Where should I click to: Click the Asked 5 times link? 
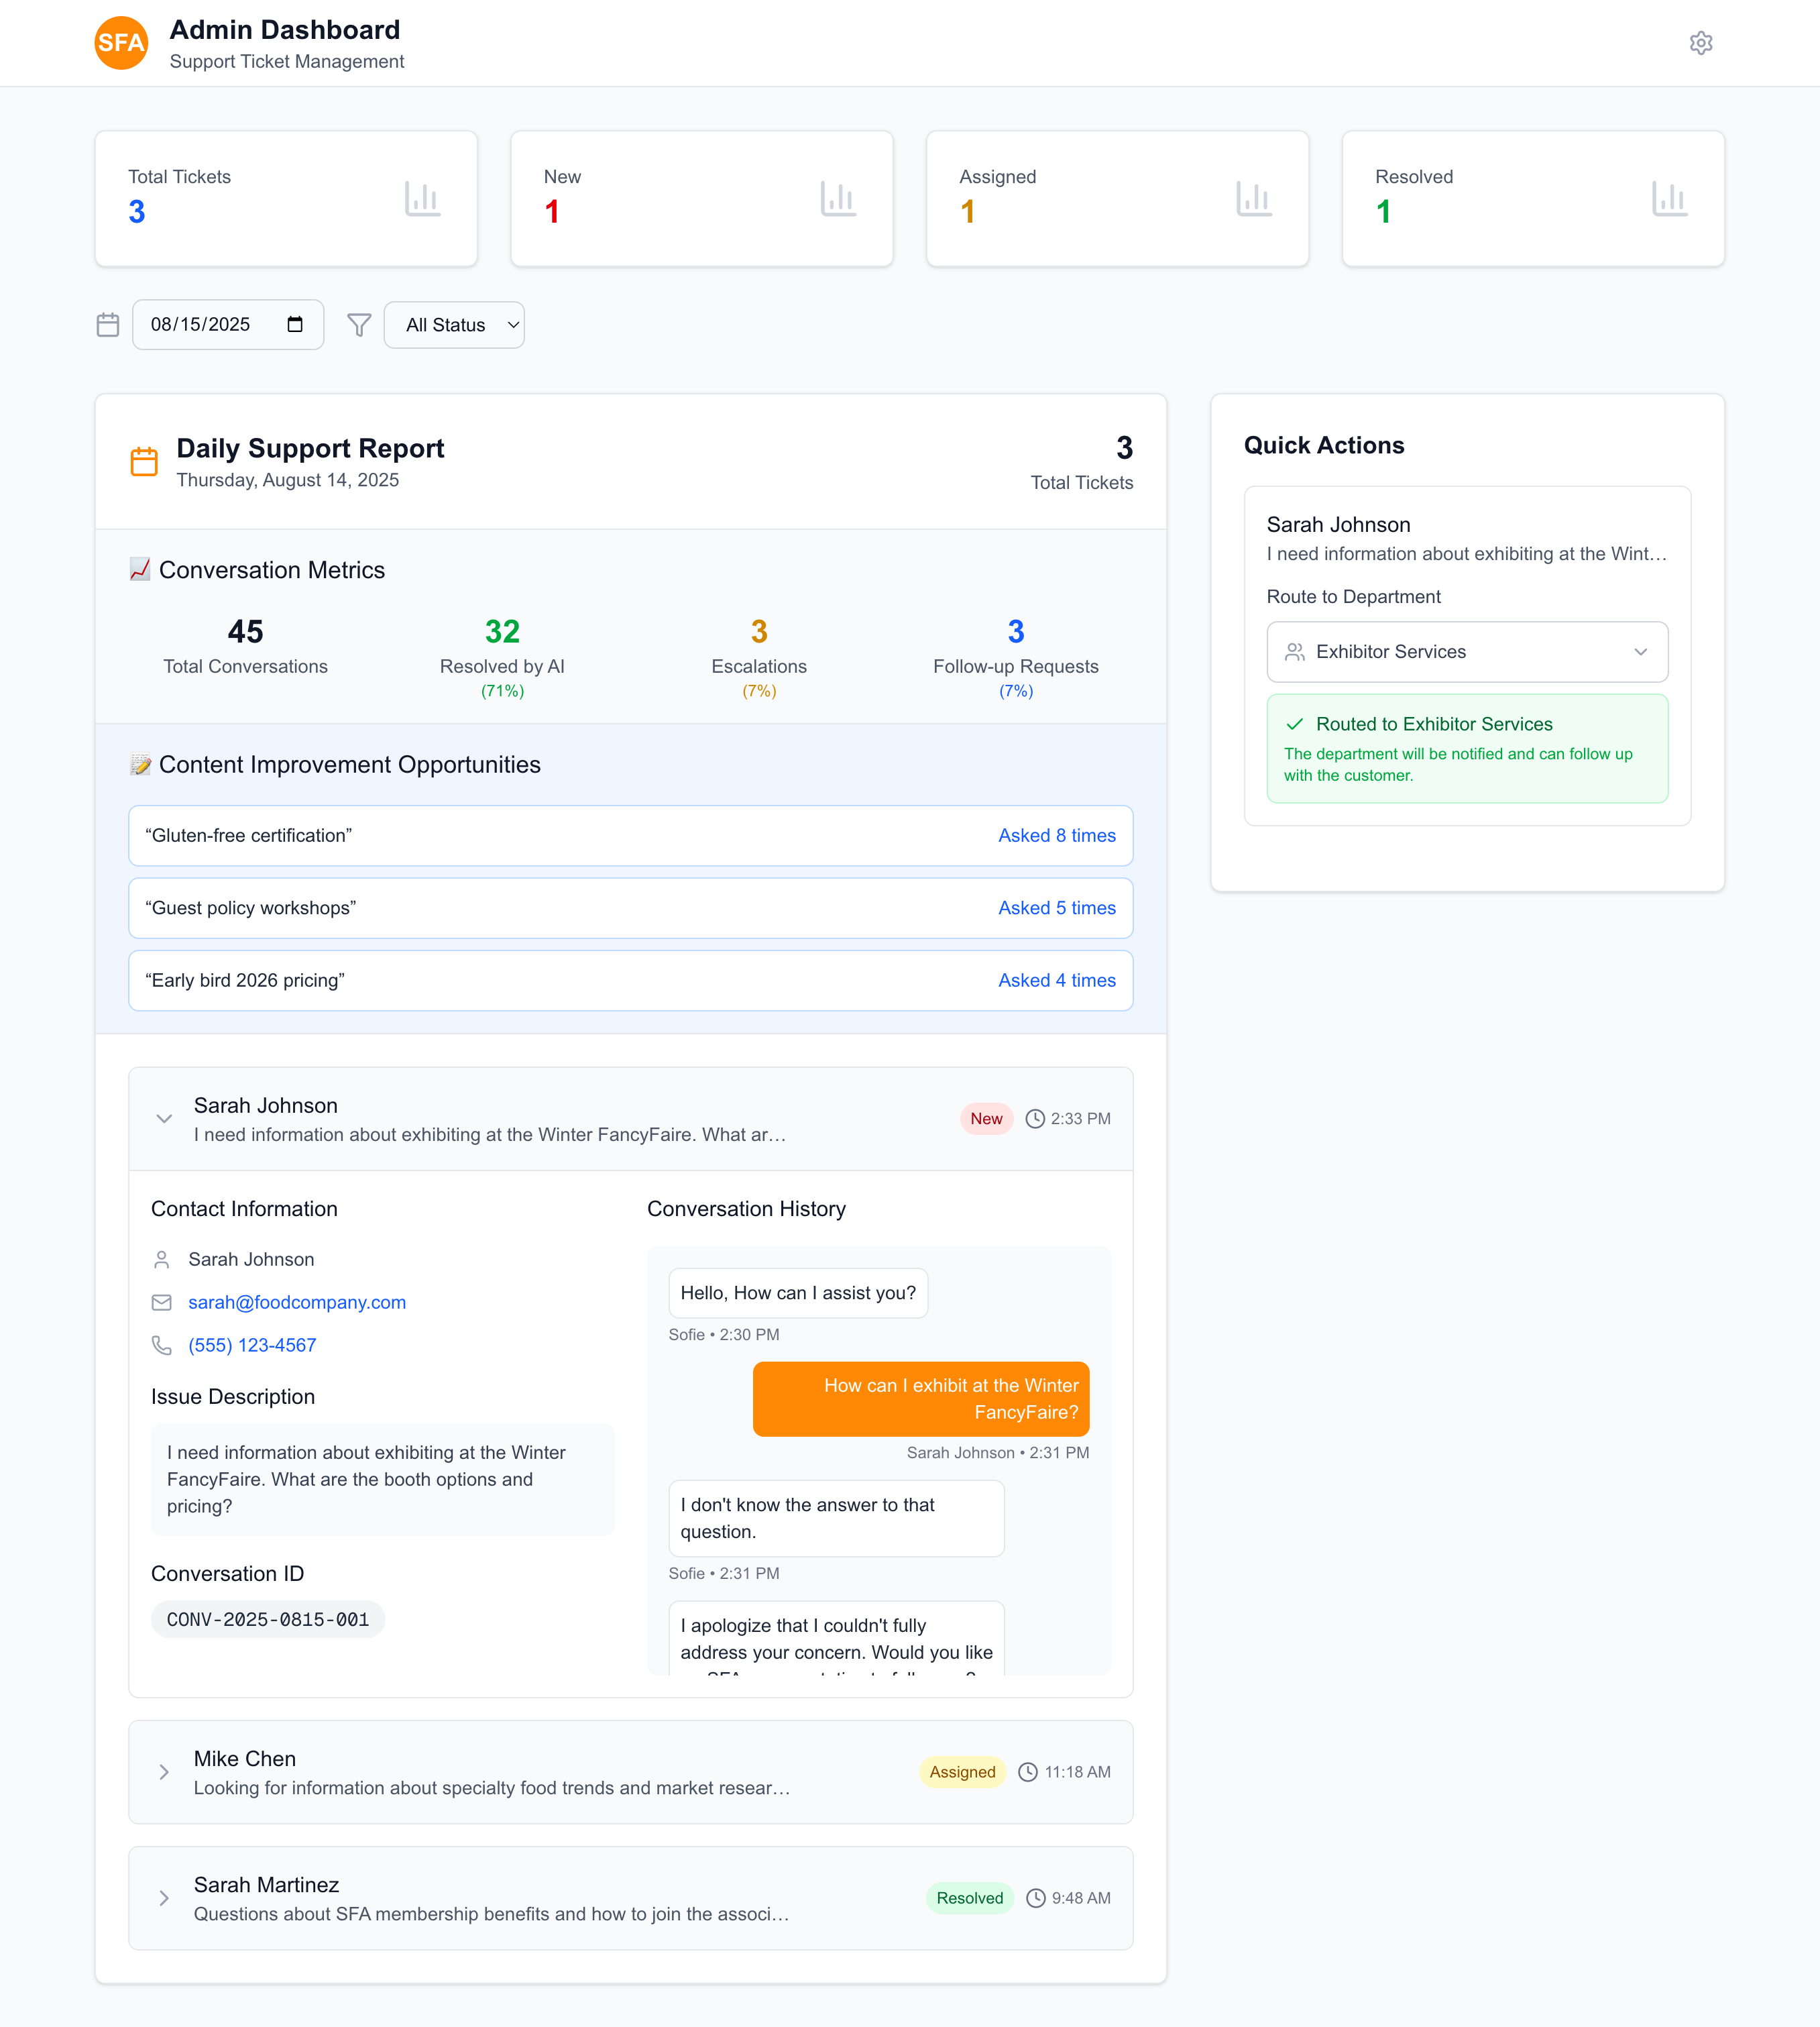(1056, 908)
